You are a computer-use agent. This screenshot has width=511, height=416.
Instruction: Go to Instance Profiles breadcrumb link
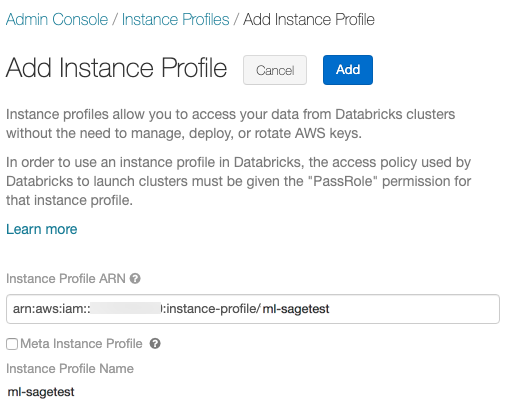point(175,19)
